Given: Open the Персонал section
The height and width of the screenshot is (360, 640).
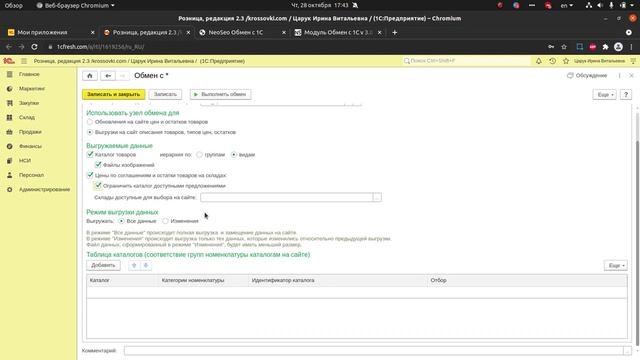Looking at the screenshot, I should point(31,175).
